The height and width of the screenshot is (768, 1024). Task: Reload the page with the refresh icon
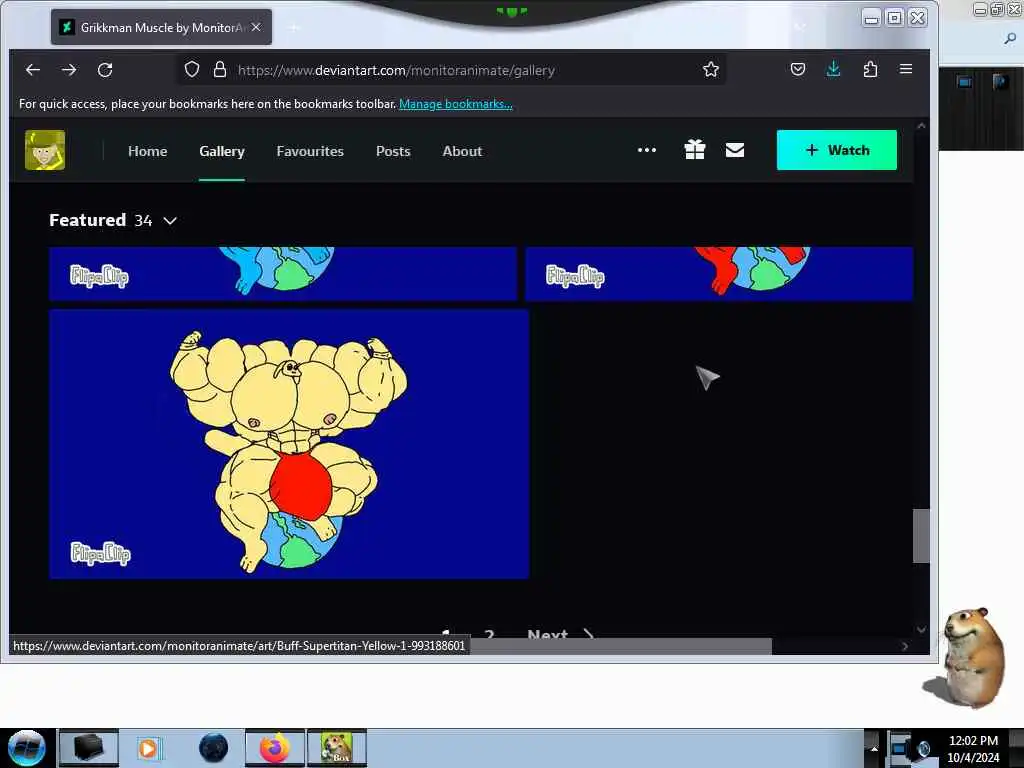coord(105,69)
